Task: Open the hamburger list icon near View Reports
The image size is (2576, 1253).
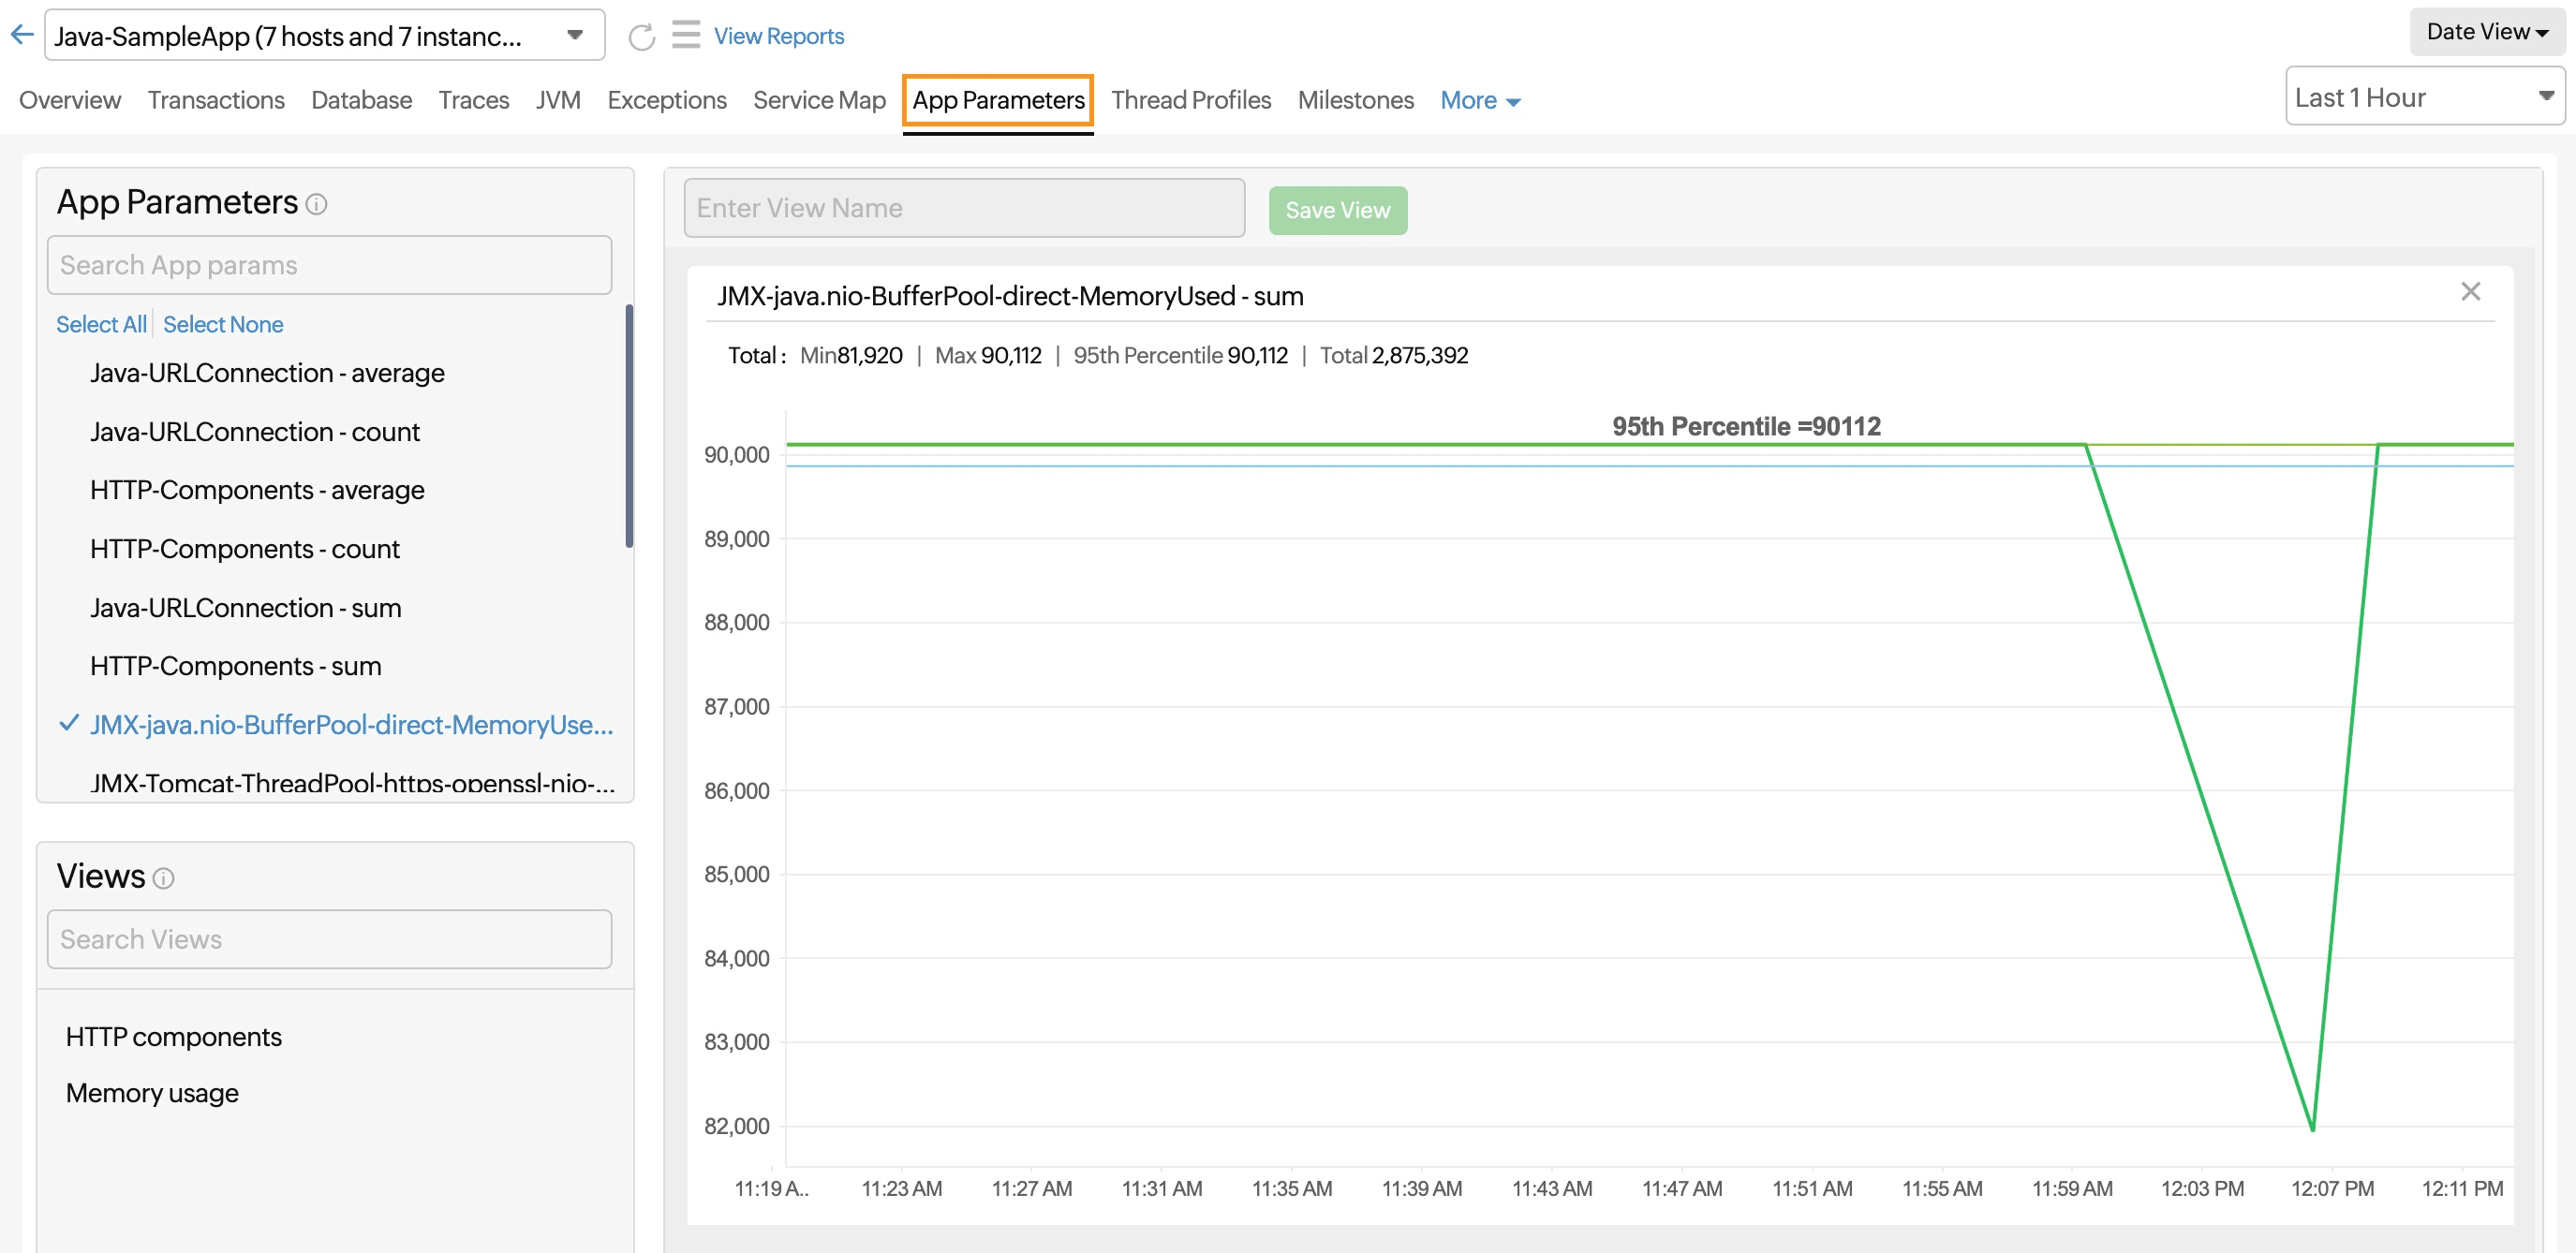Action: [x=685, y=34]
